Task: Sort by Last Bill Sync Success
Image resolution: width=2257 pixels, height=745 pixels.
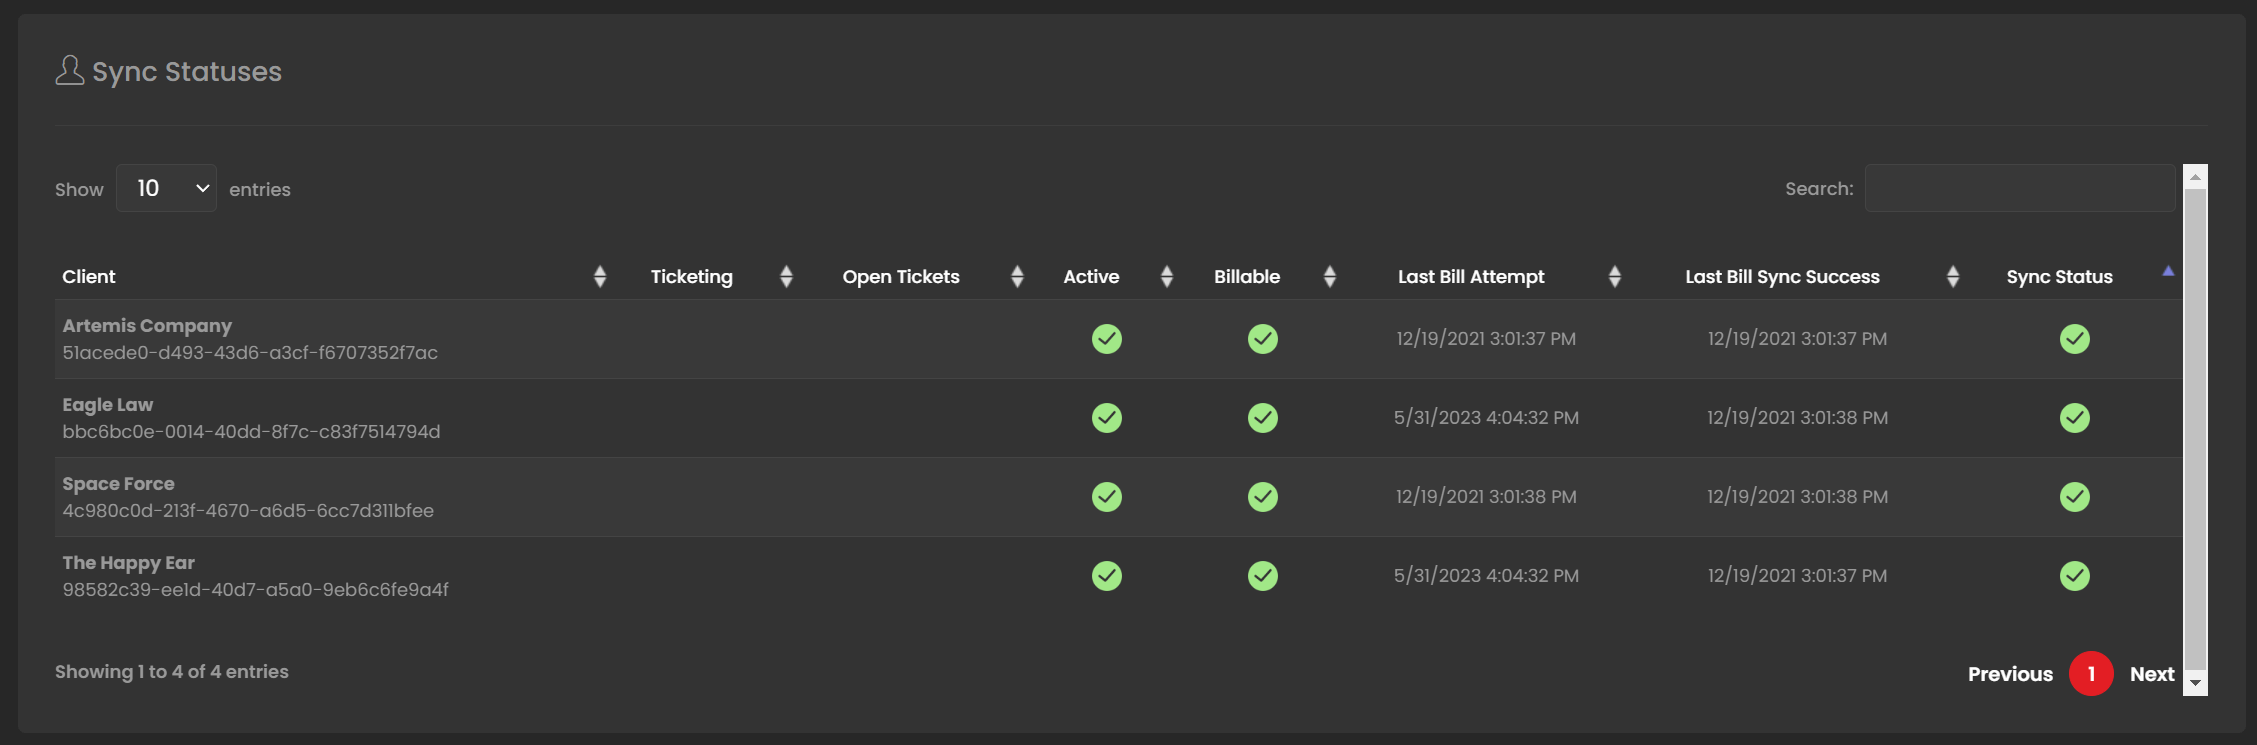Action: click(1782, 277)
